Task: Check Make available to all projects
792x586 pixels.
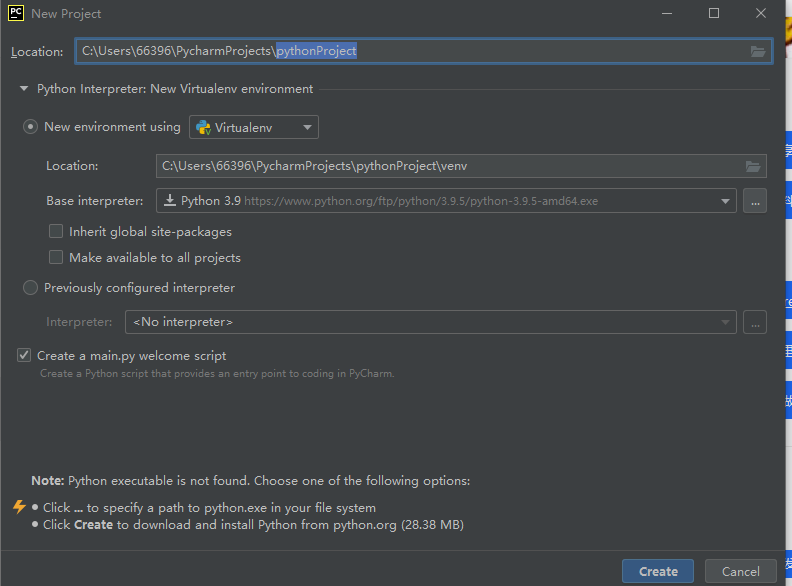Action: [56, 258]
